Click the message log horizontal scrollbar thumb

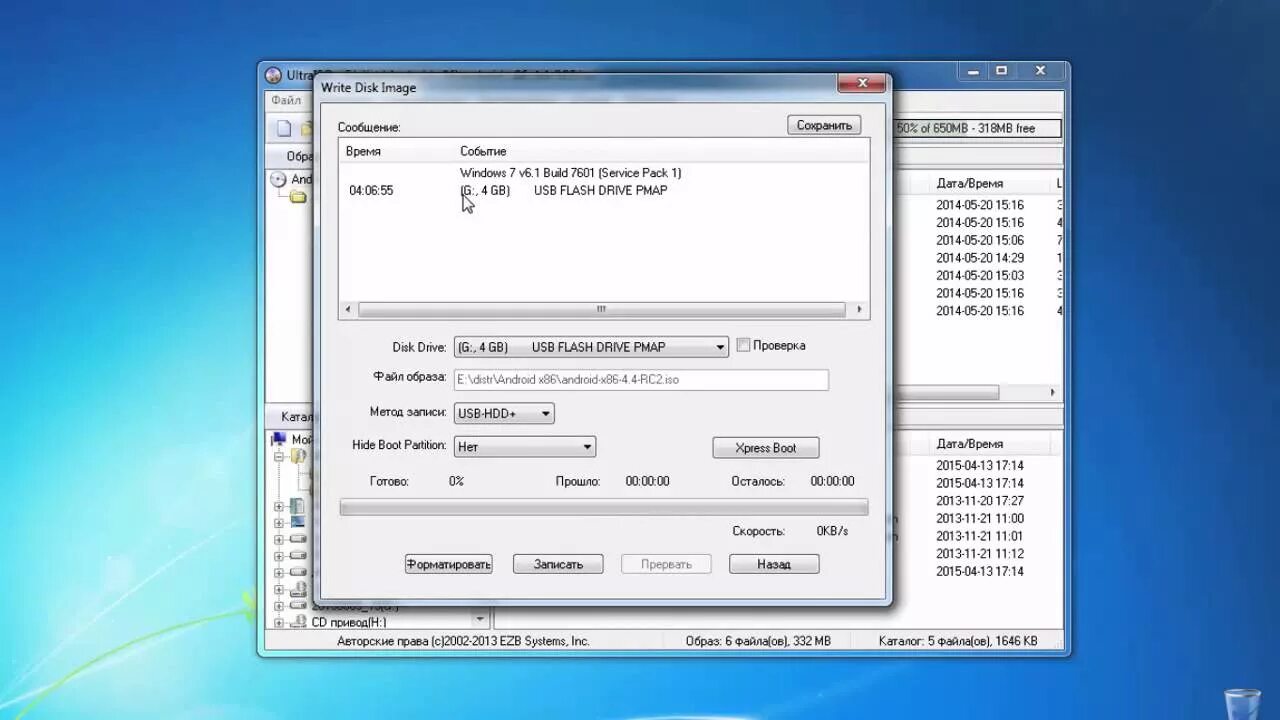(x=601, y=310)
